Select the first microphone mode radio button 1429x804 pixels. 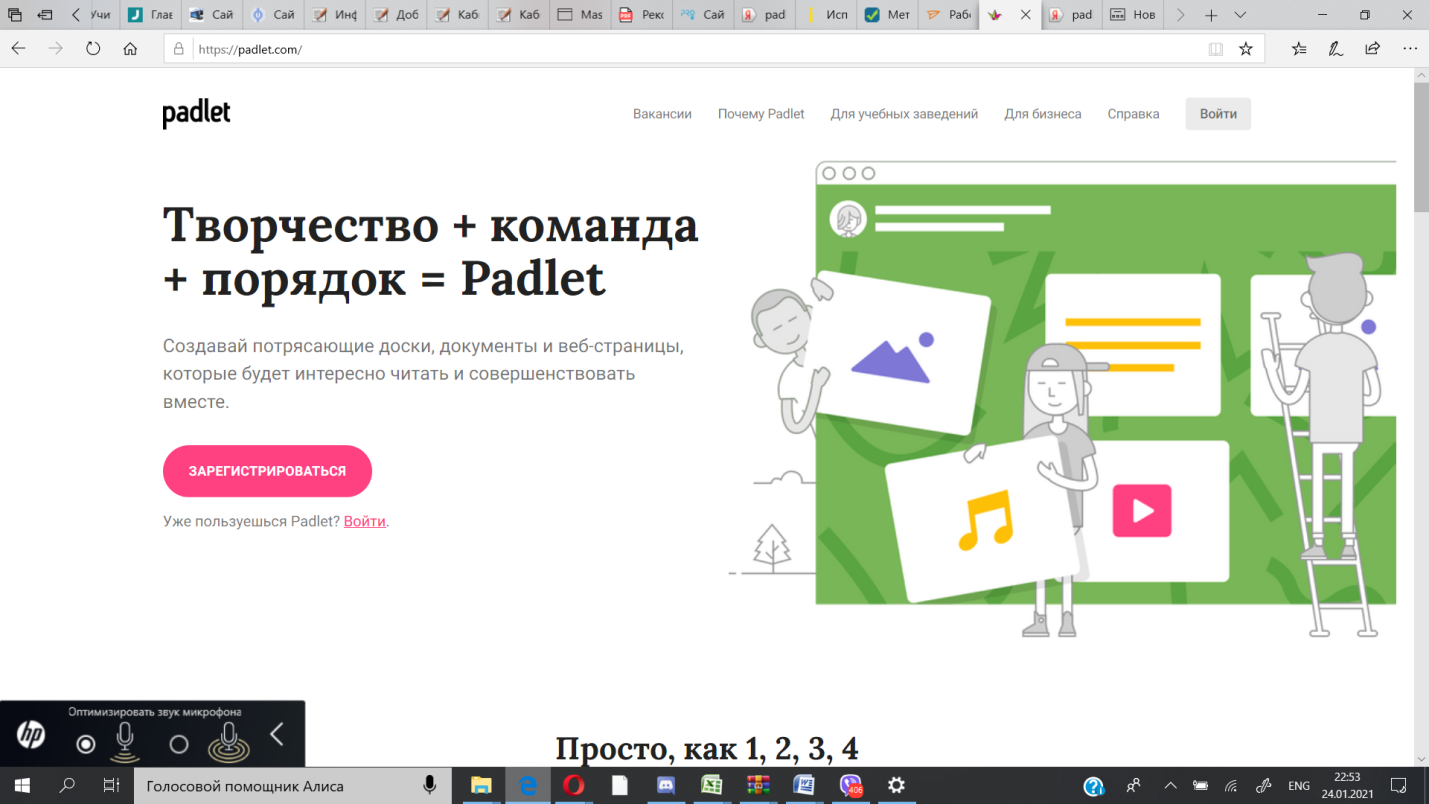click(x=86, y=744)
